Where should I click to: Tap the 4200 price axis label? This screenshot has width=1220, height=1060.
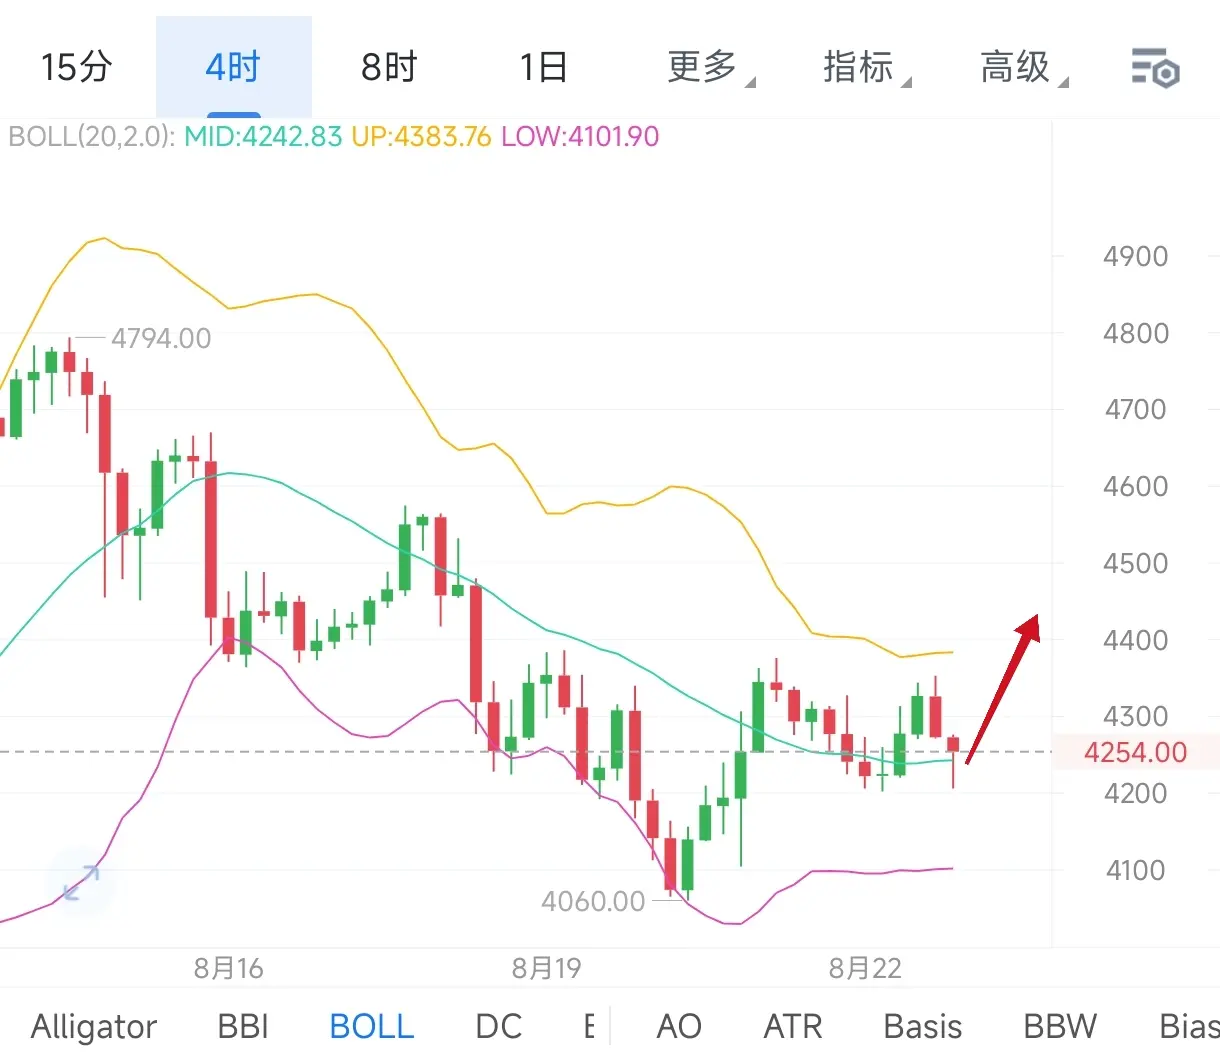coord(1136,793)
